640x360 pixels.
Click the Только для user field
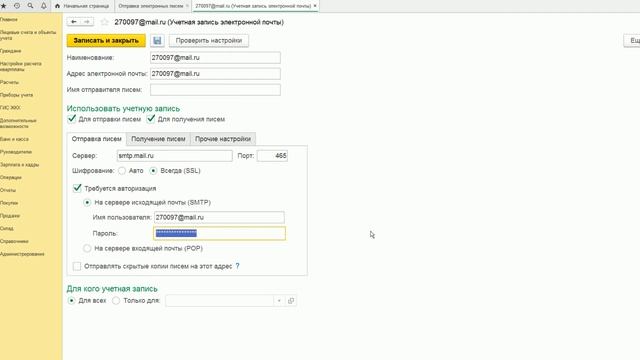pyautogui.click(x=220, y=301)
